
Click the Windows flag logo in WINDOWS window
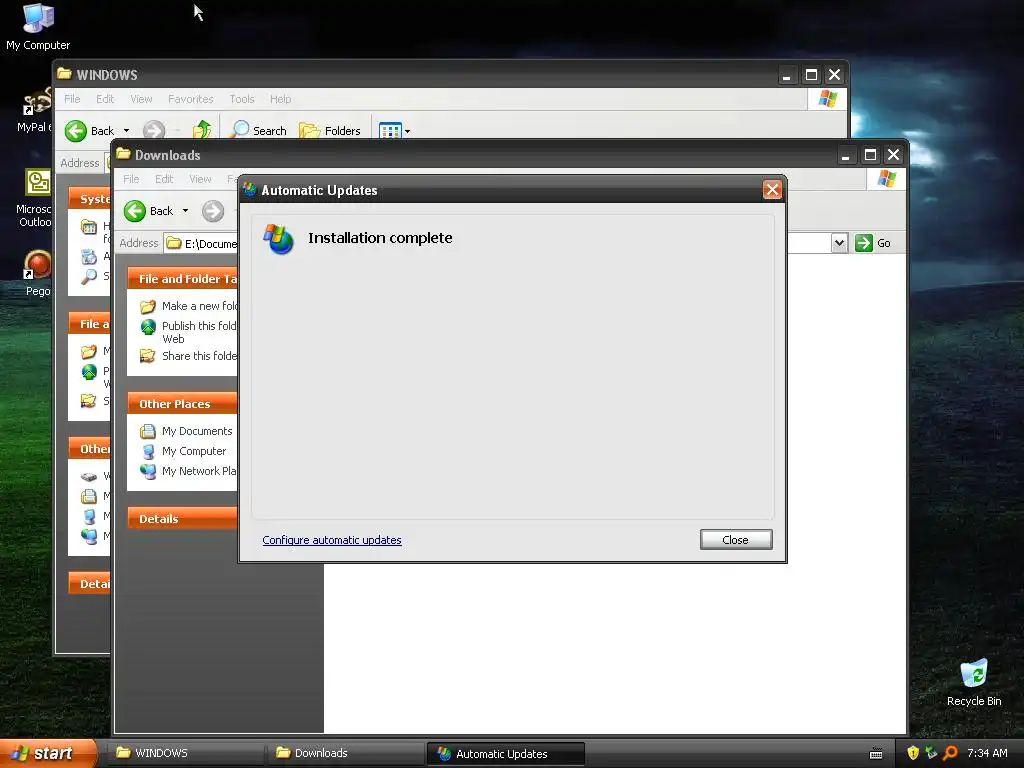tap(827, 99)
